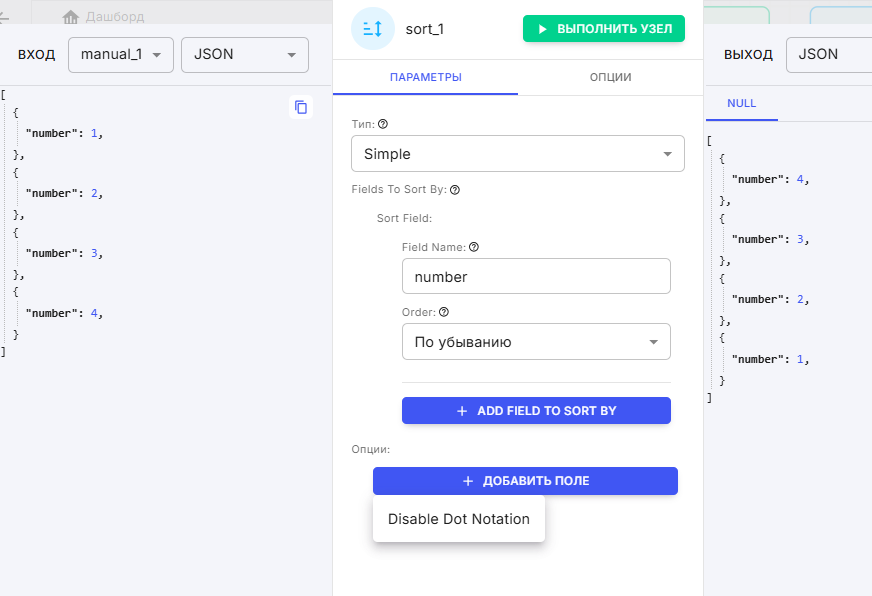Open the input JSON format dropdown
This screenshot has height=596, width=872.
point(244,54)
